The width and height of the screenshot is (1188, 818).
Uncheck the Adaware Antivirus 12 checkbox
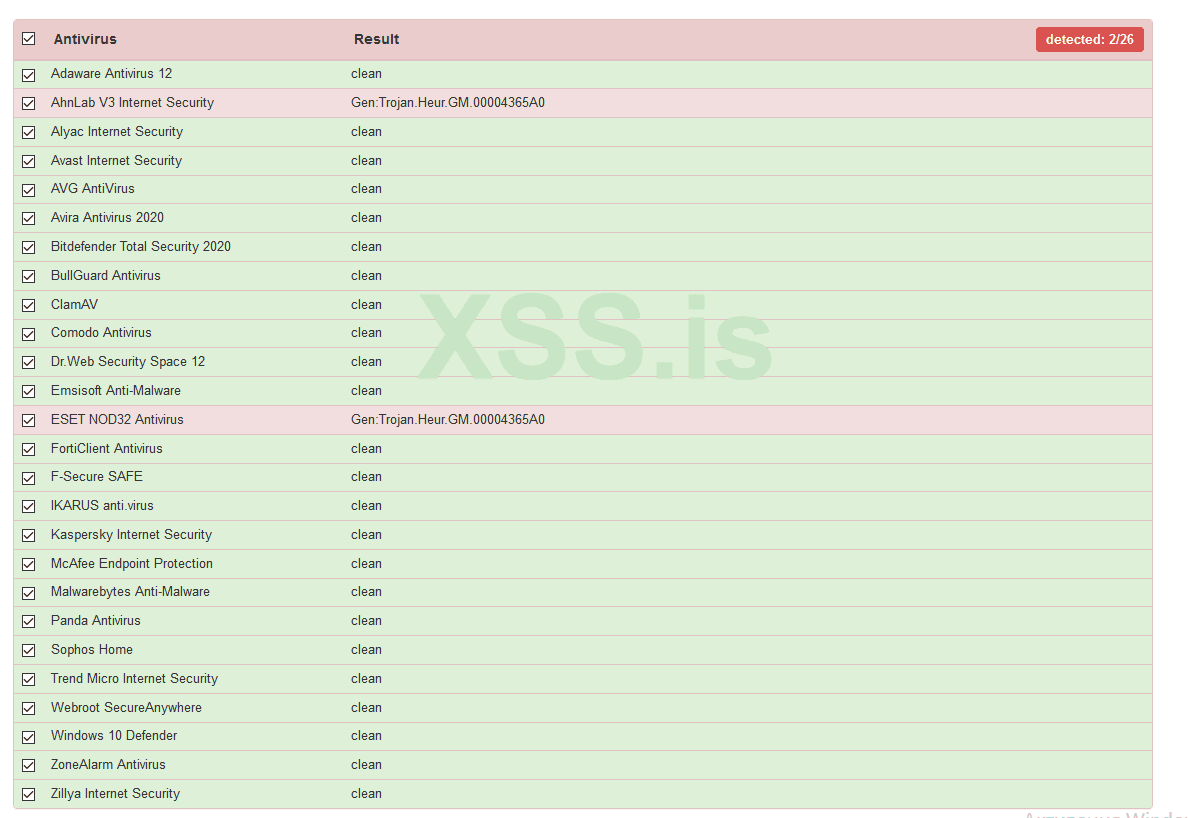click(29, 75)
